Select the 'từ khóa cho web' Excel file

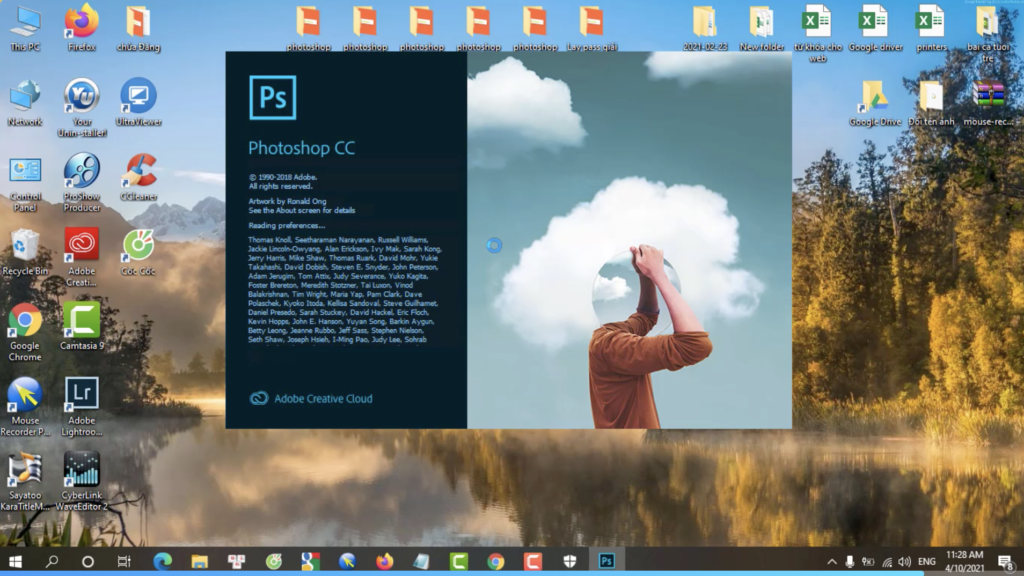[818, 34]
